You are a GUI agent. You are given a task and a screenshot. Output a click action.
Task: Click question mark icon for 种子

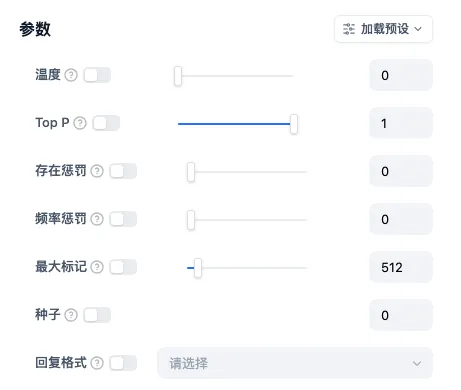(x=71, y=315)
